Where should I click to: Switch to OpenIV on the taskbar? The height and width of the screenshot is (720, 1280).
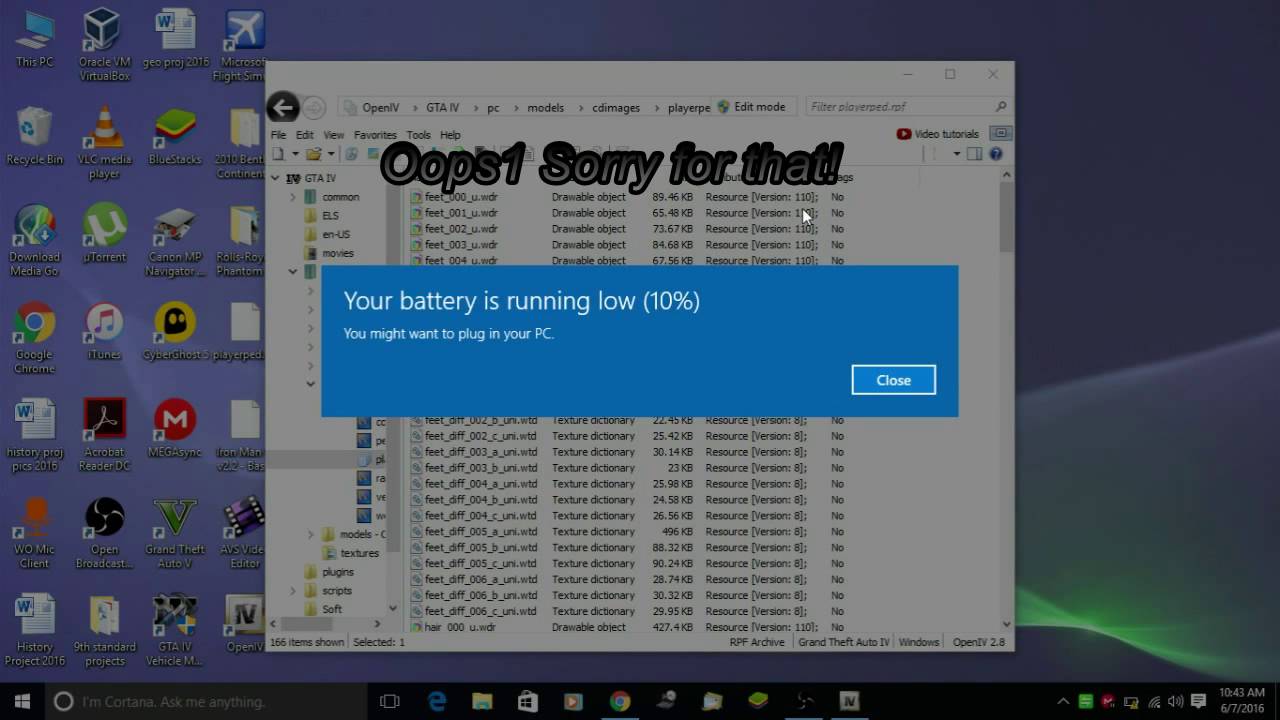849,702
